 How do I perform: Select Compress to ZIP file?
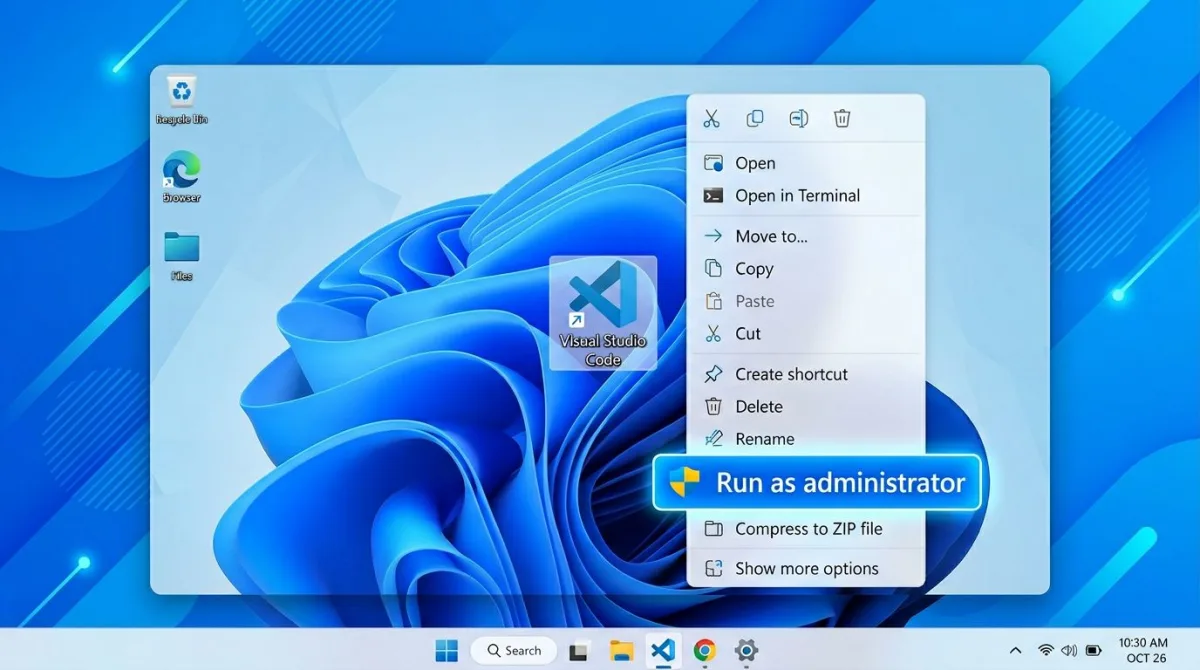tap(806, 529)
